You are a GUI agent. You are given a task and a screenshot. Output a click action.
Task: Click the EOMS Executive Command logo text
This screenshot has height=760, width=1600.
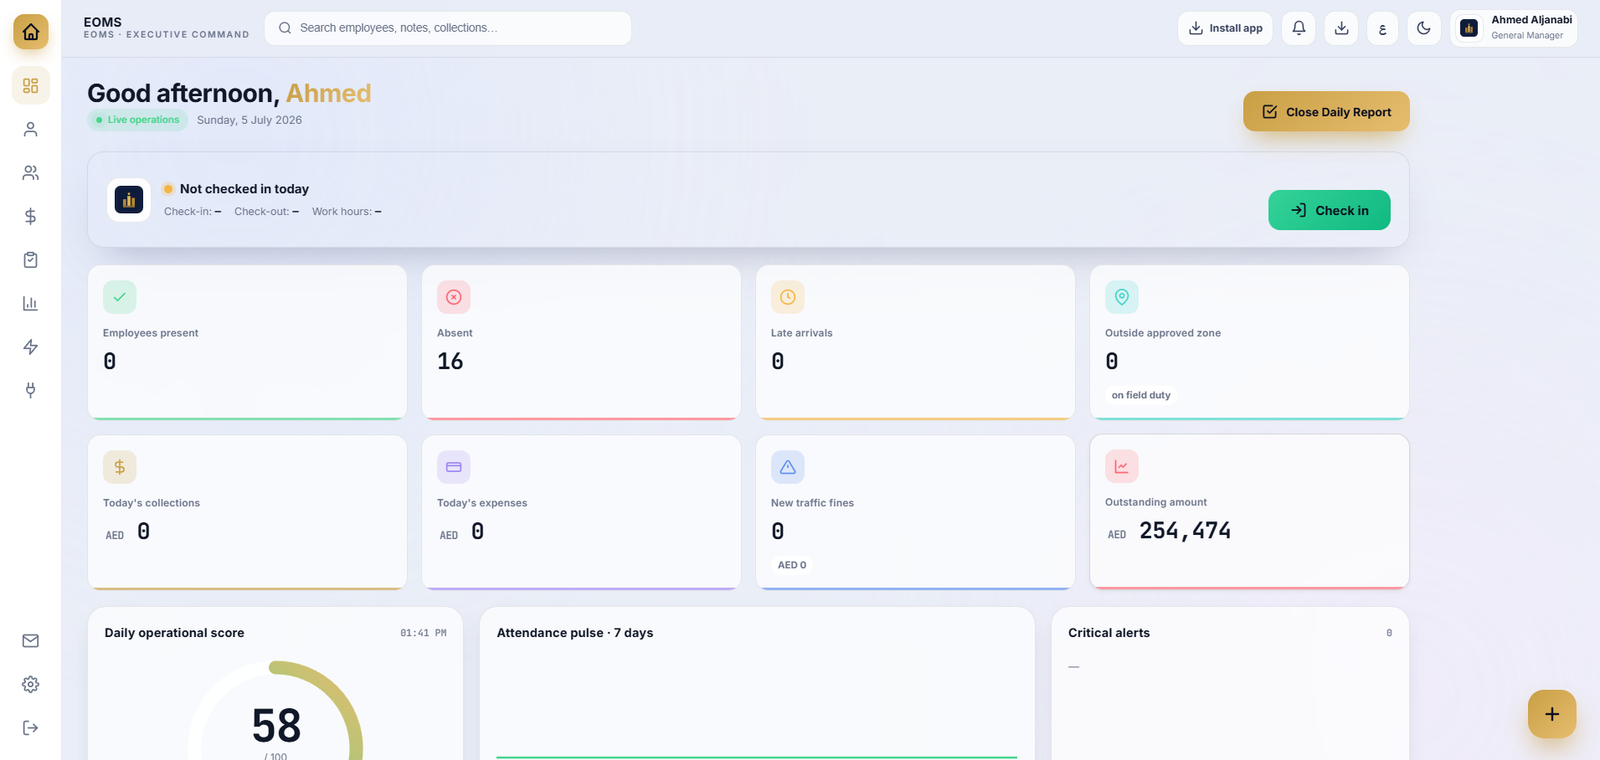[x=166, y=28]
